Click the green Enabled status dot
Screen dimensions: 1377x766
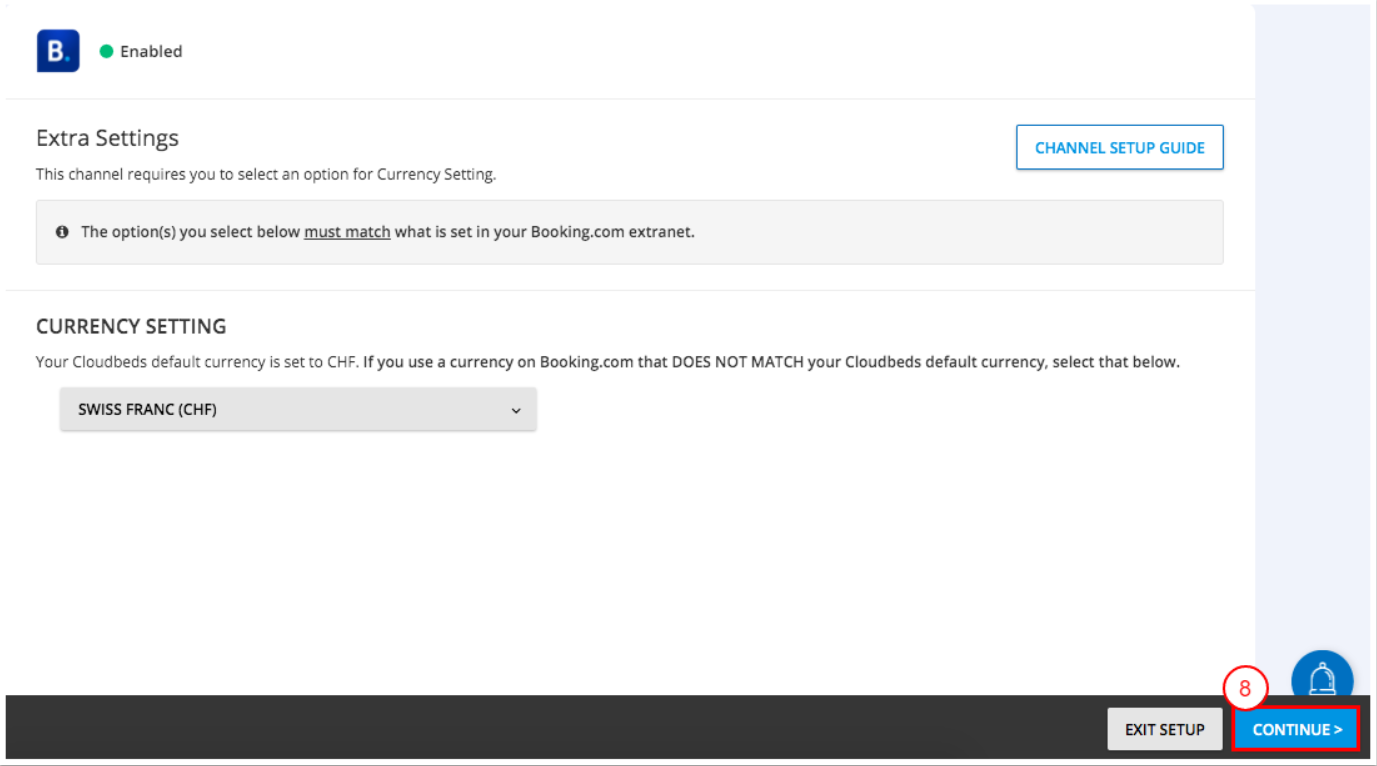[x=106, y=51]
